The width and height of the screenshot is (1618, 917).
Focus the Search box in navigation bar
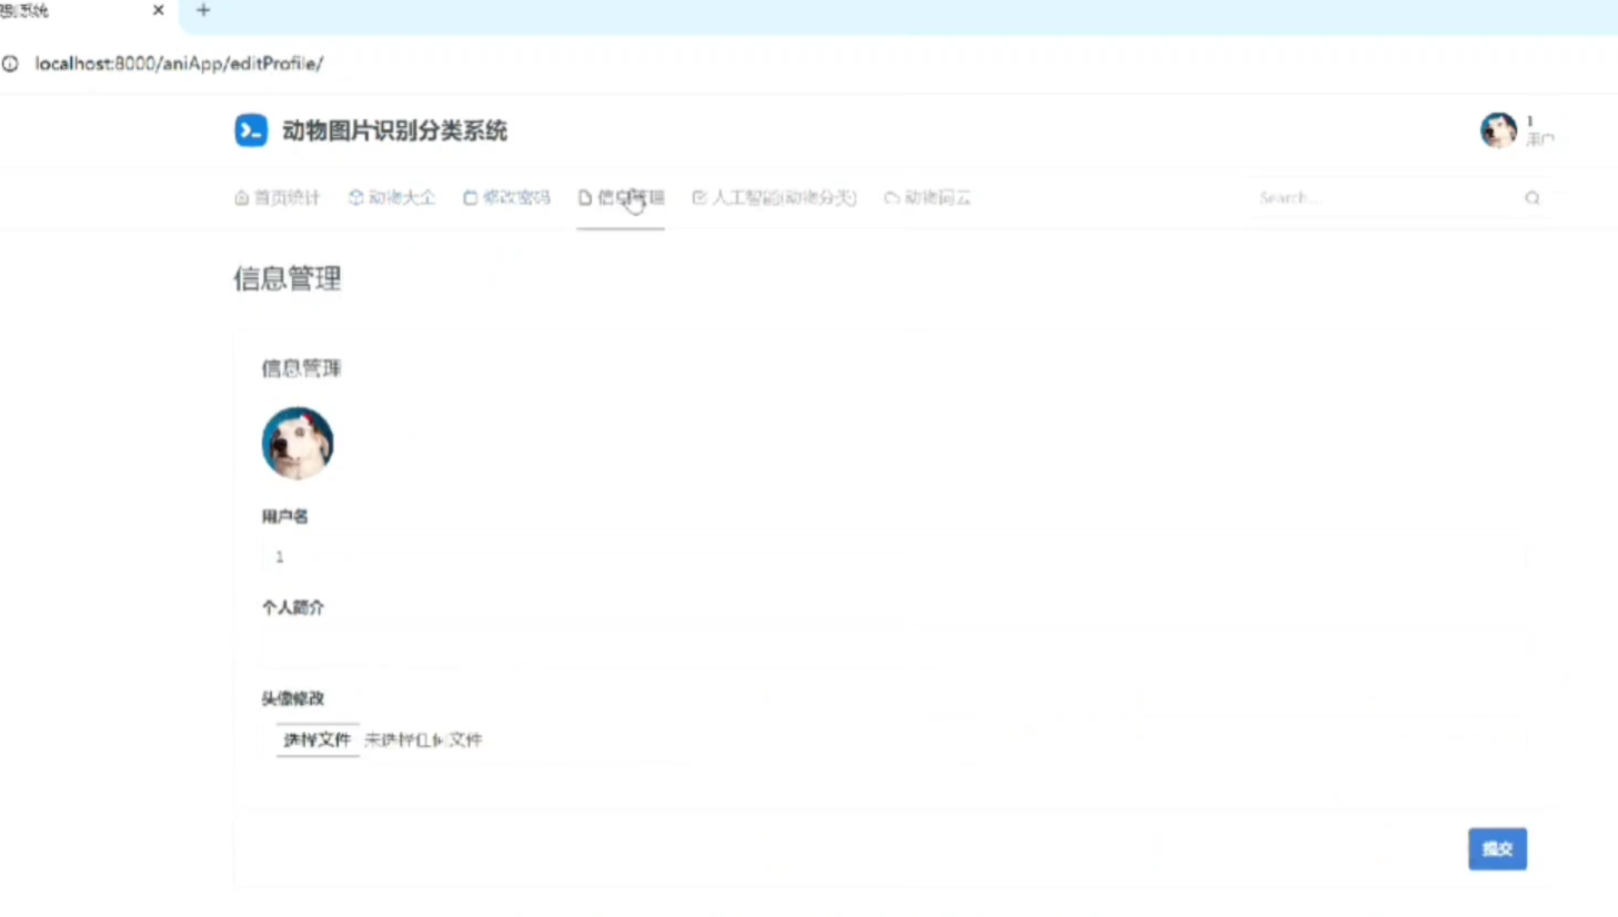[1385, 198]
